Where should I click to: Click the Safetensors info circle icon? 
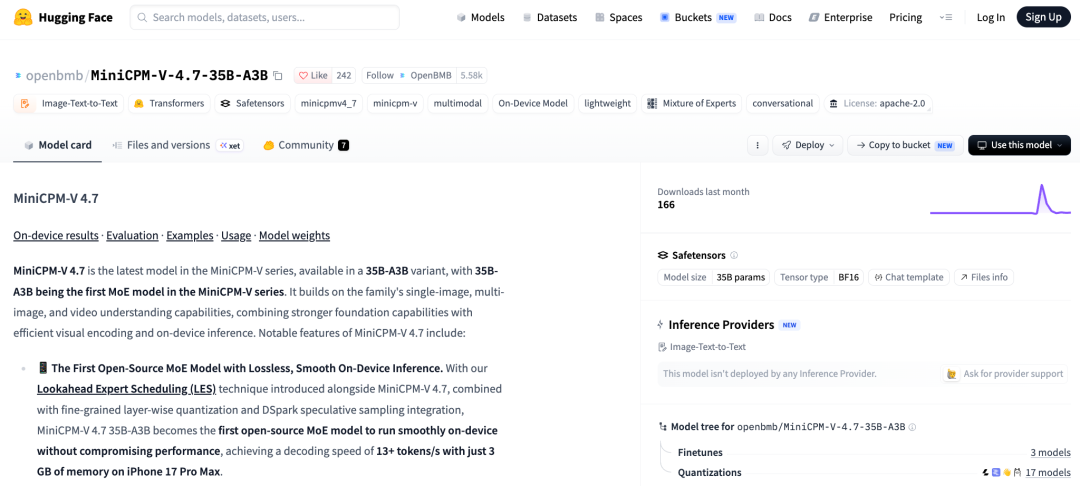click(x=734, y=255)
